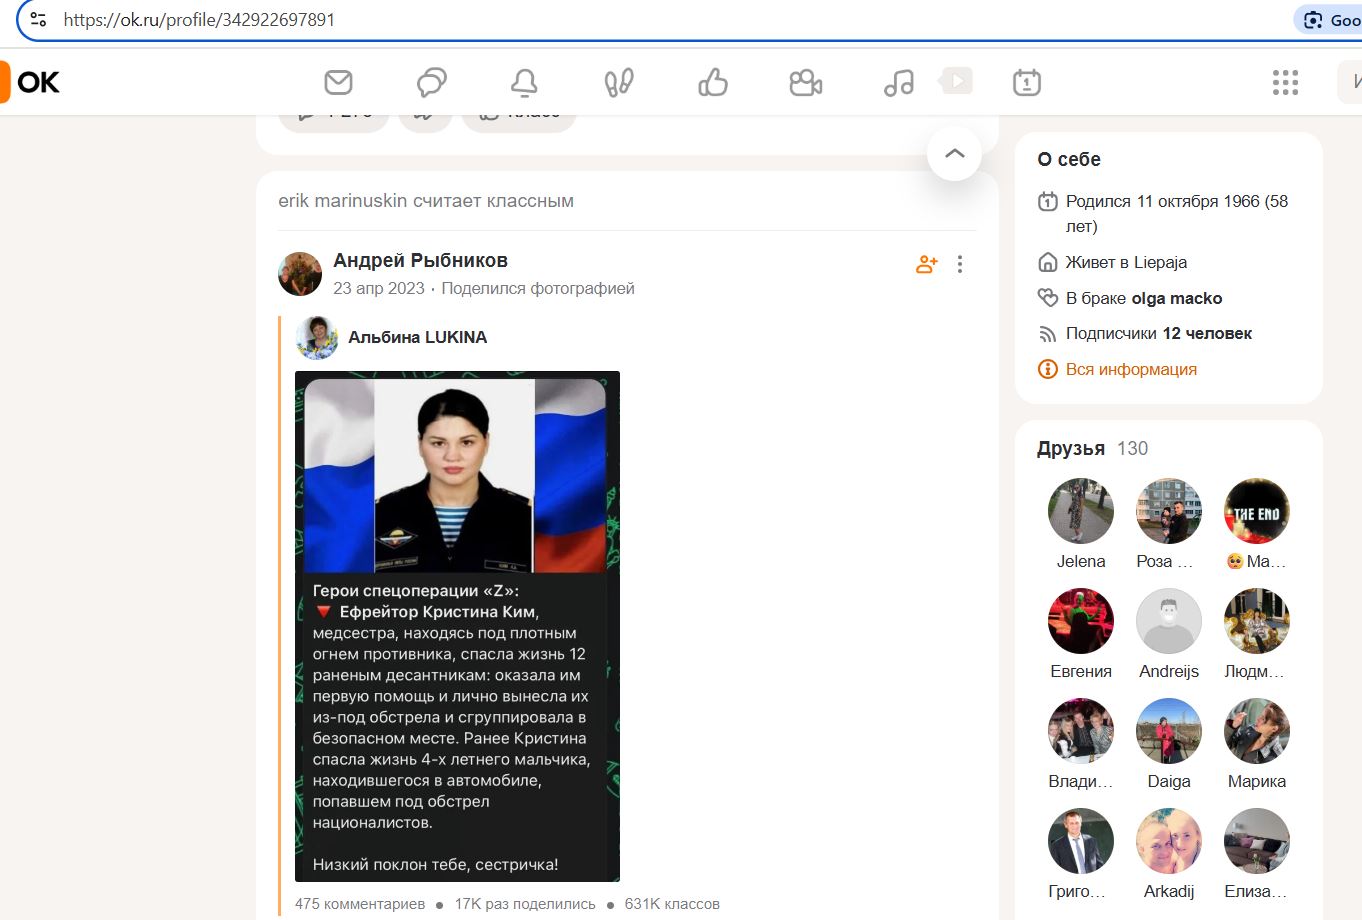Click the Google Lens icon in address bar
Screen dimensions: 1362x920
point(1314,19)
